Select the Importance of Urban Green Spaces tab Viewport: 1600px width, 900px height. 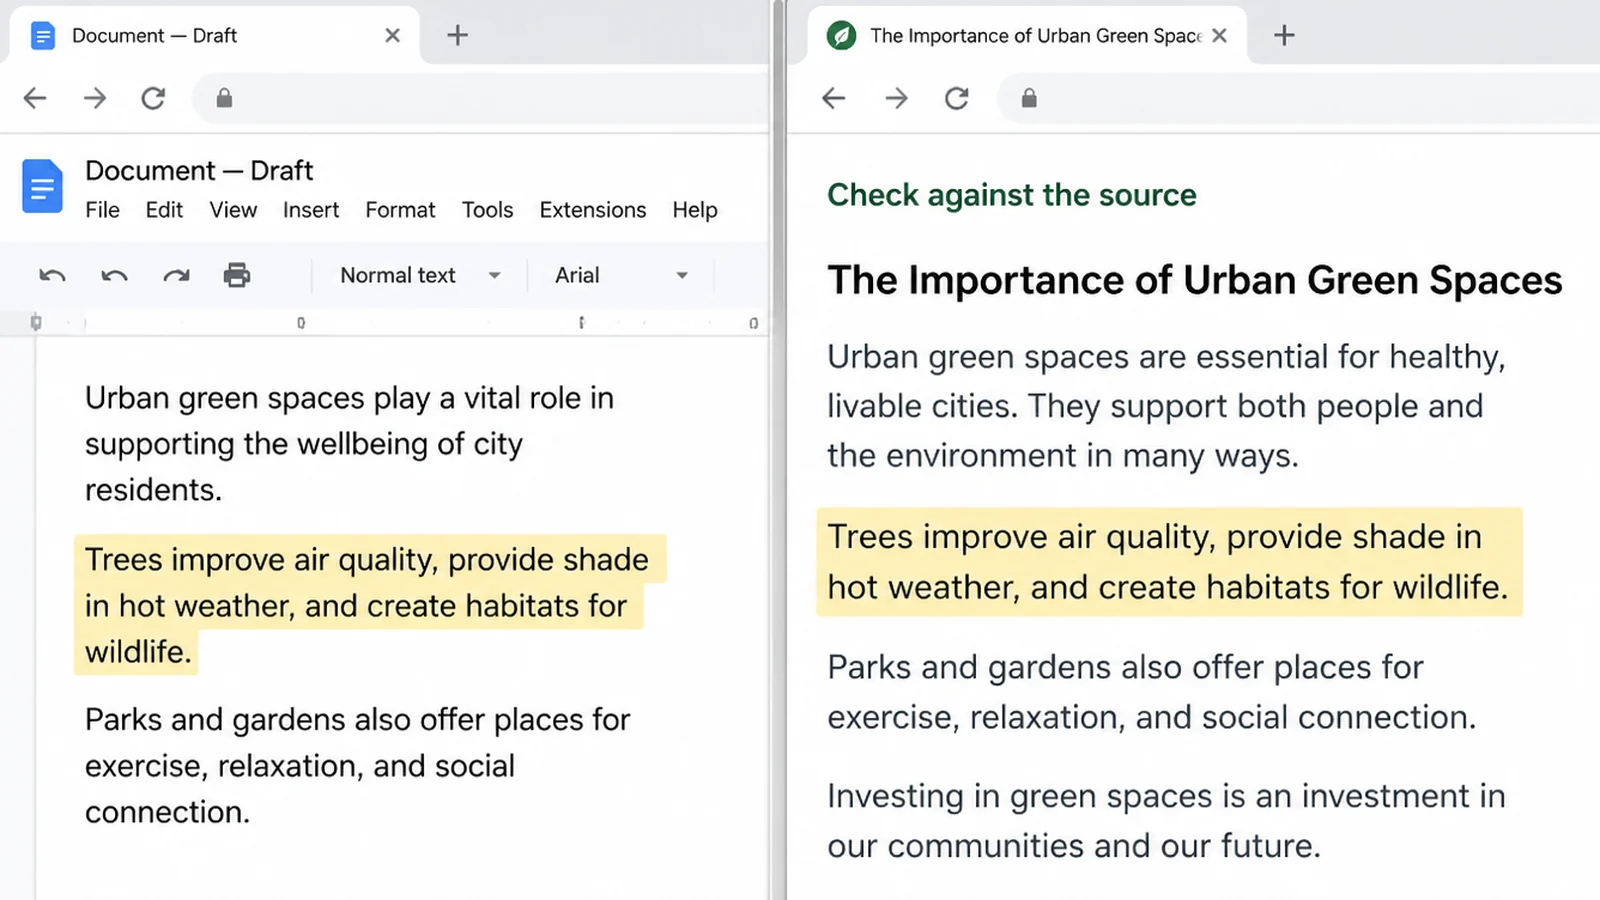pyautogui.click(x=1027, y=36)
